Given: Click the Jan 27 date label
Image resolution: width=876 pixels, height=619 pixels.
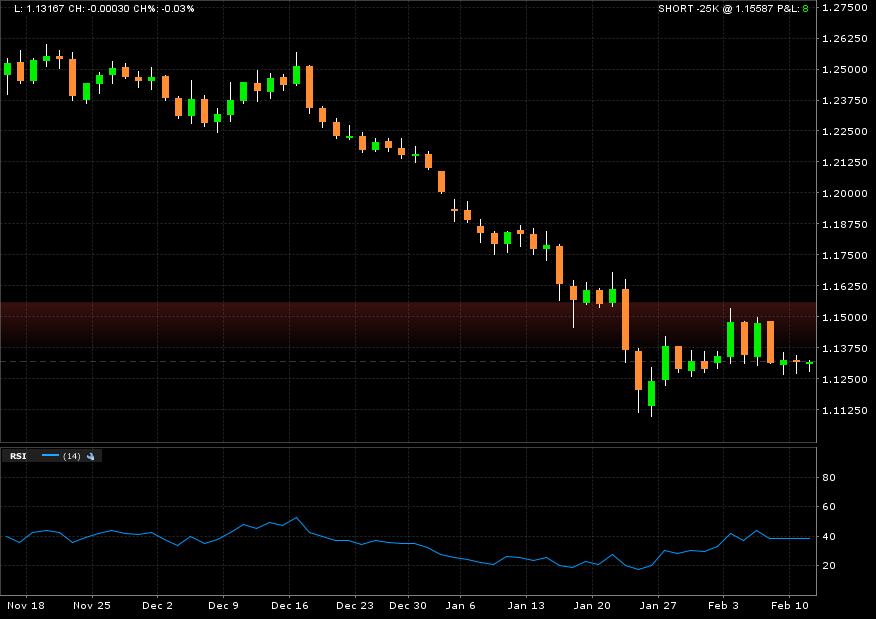Looking at the screenshot, I should 658,606.
